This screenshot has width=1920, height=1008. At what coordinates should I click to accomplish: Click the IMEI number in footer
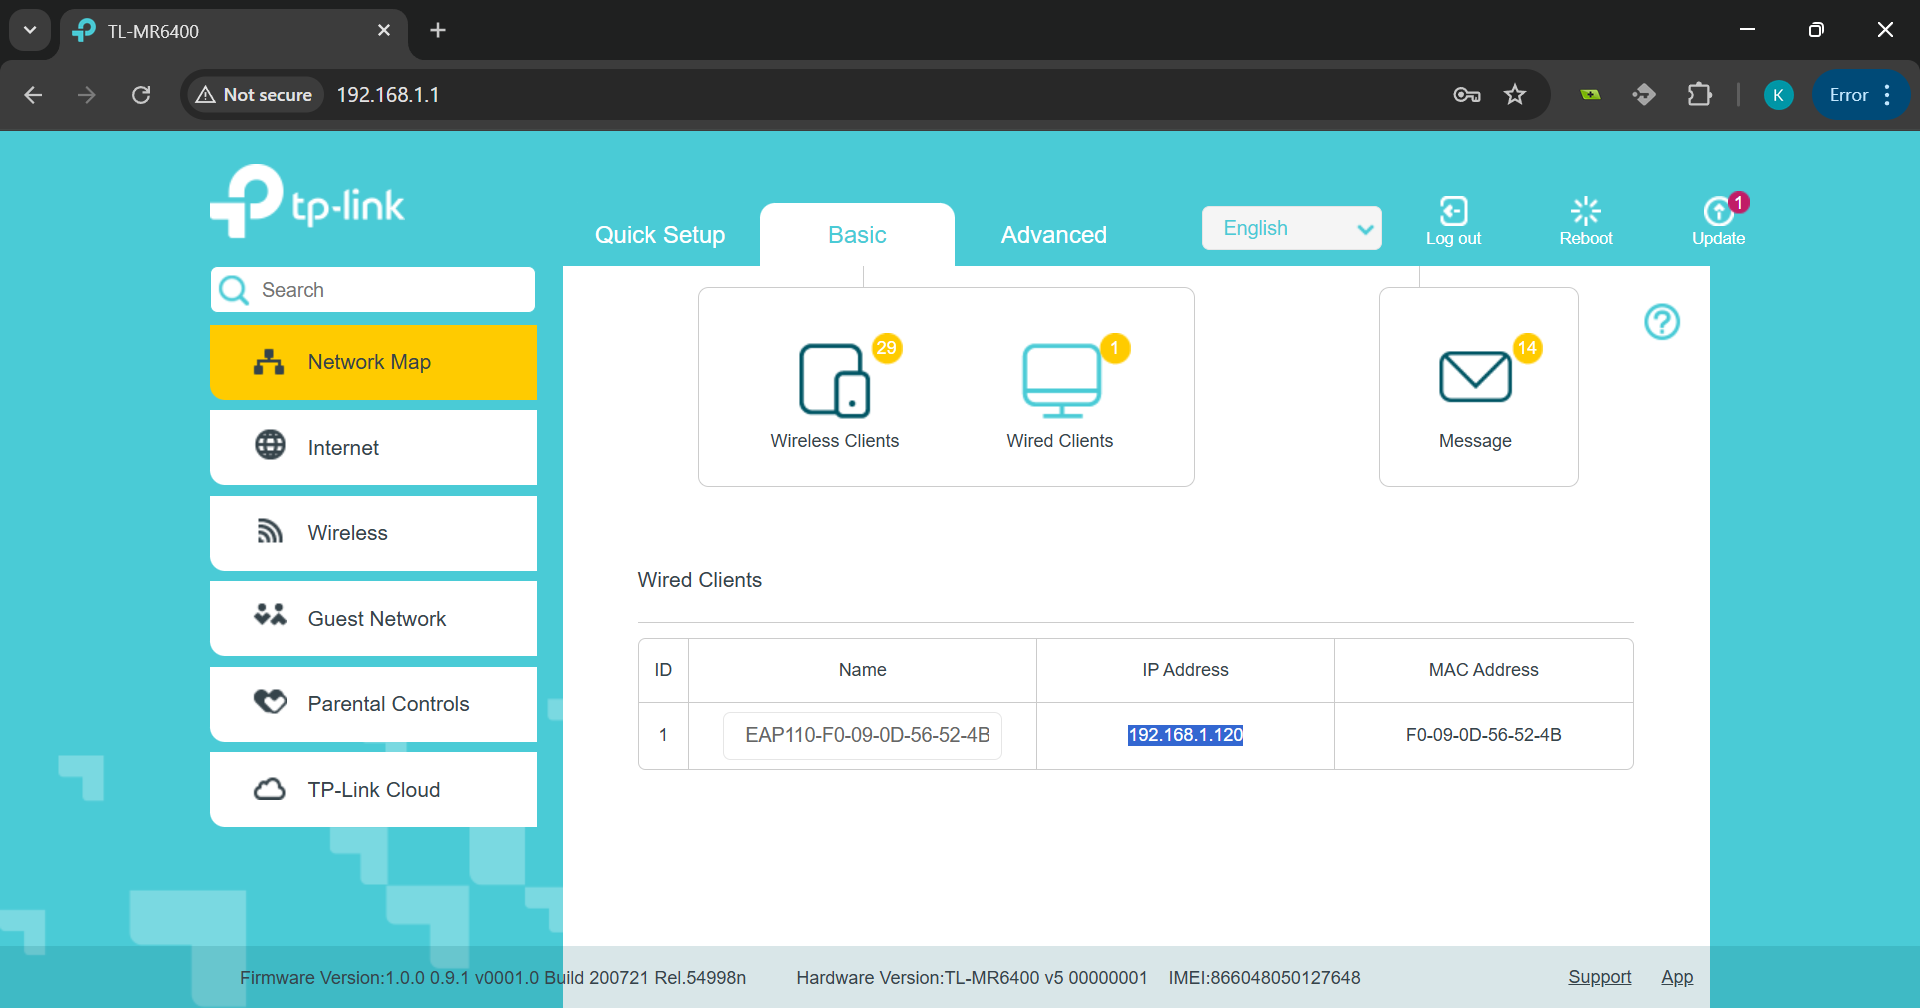coord(1264,977)
